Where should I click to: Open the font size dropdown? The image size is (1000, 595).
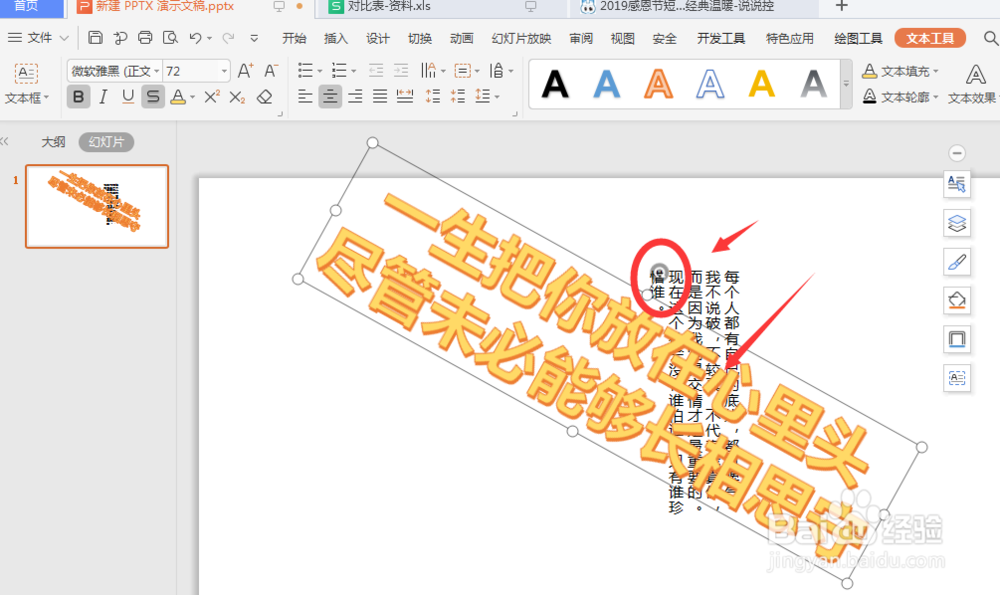pos(224,71)
